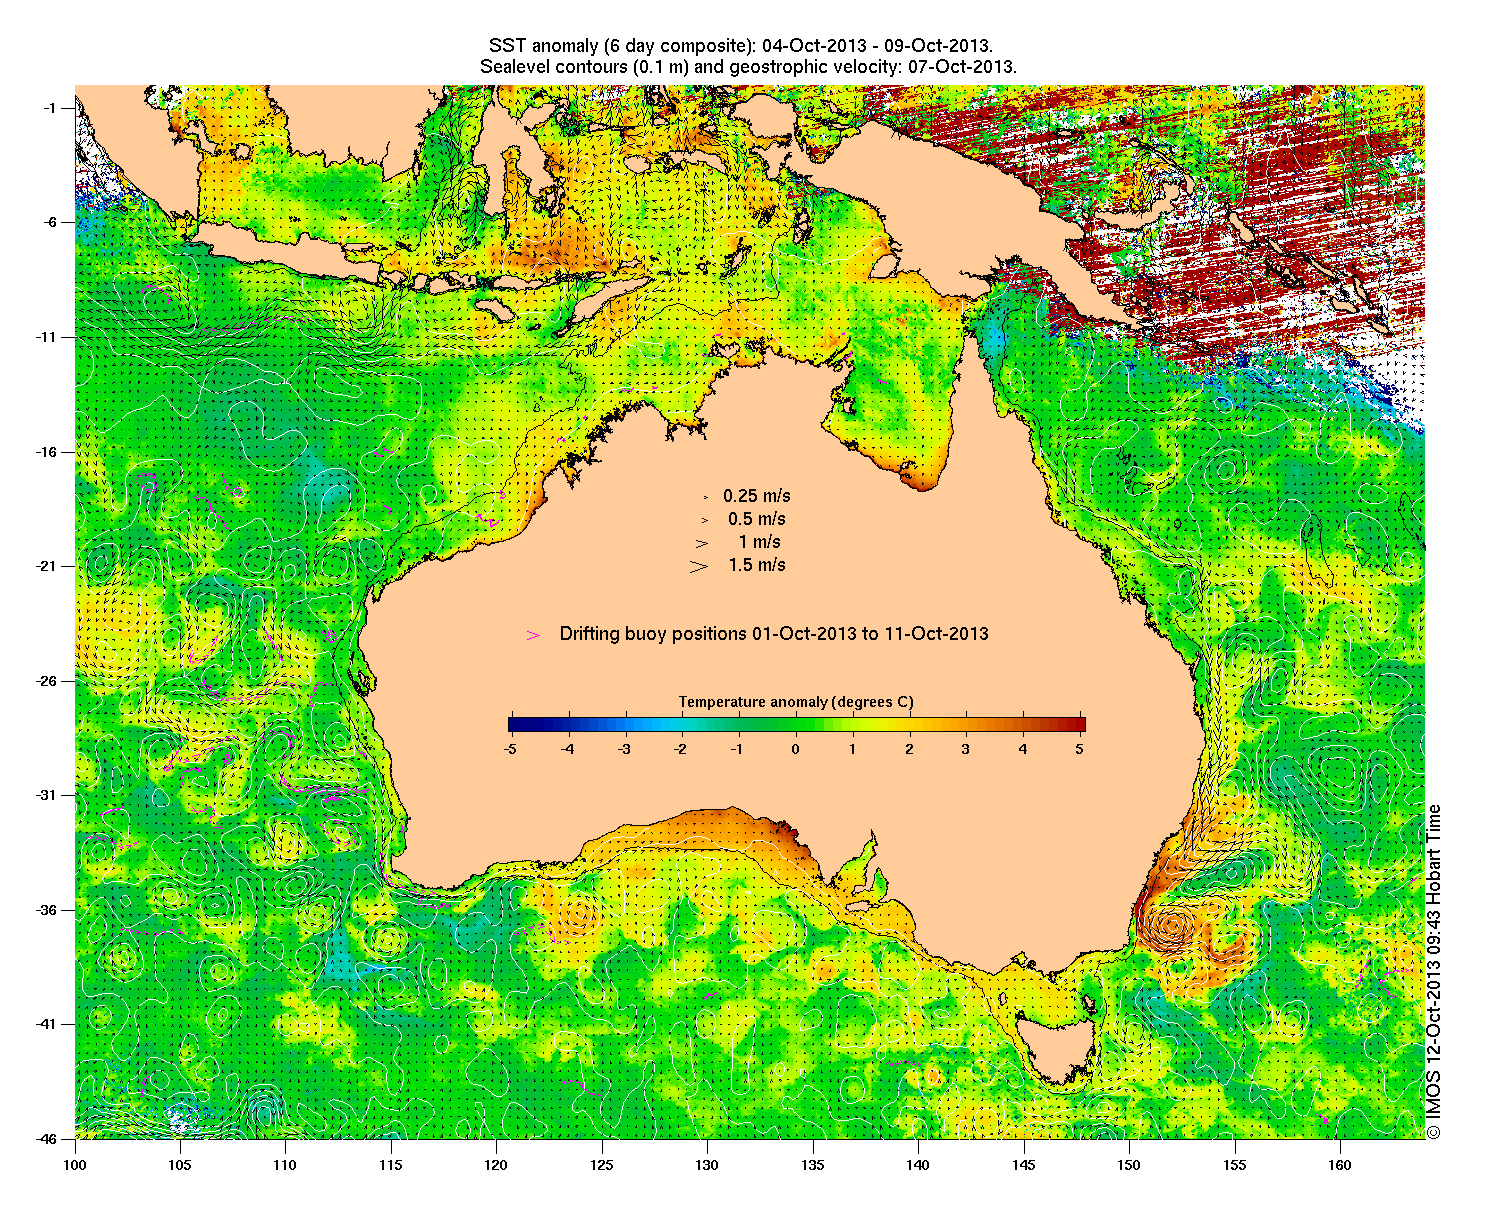Viewport: 1500px width, 1225px height.
Task: Click latitude axis label -41
Action: click(x=48, y=1024)
